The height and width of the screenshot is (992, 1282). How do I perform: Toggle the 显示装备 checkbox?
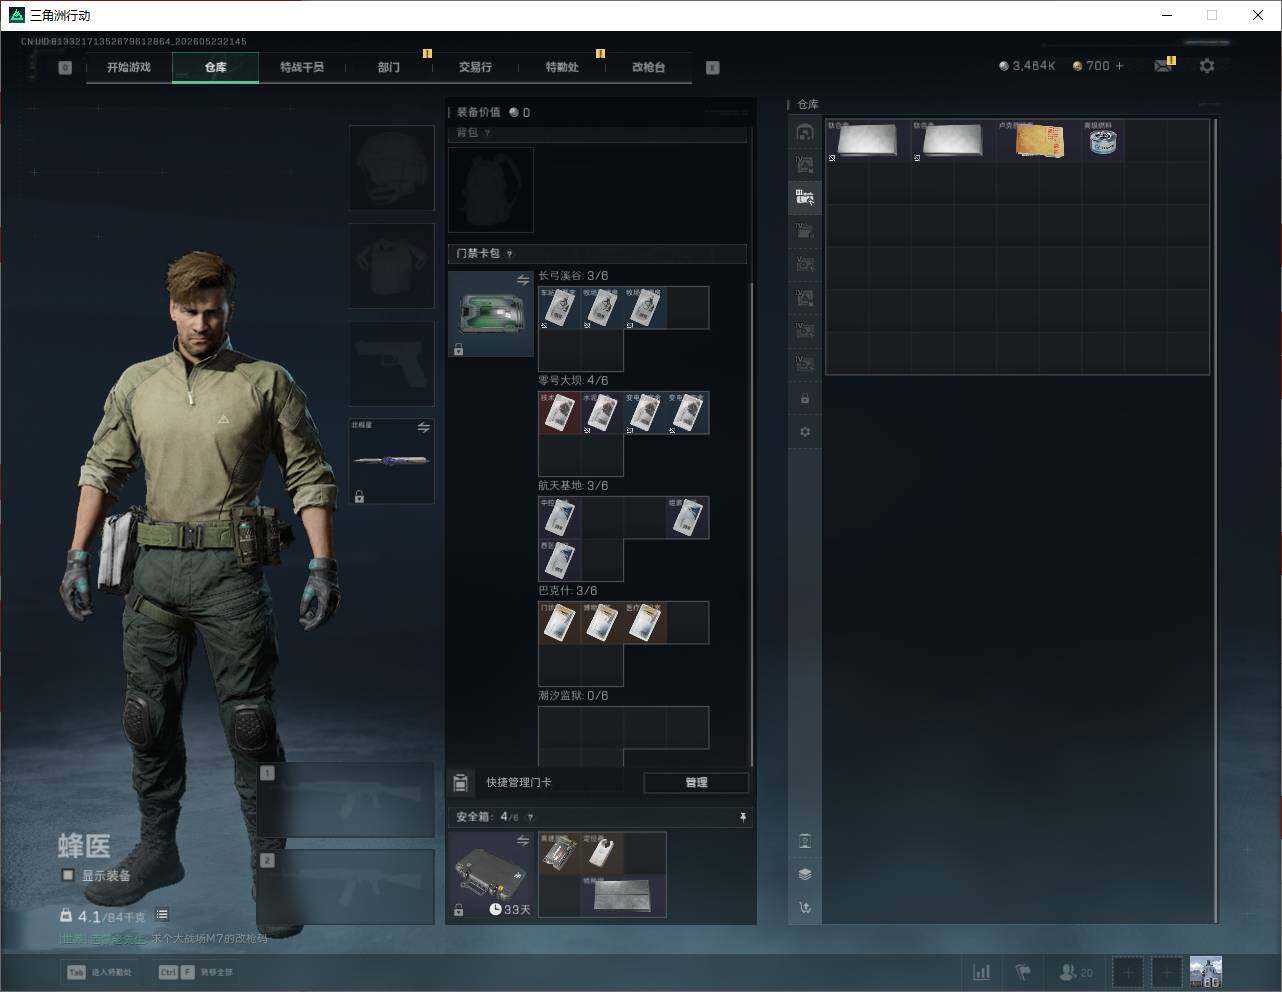tap(68, 875)
